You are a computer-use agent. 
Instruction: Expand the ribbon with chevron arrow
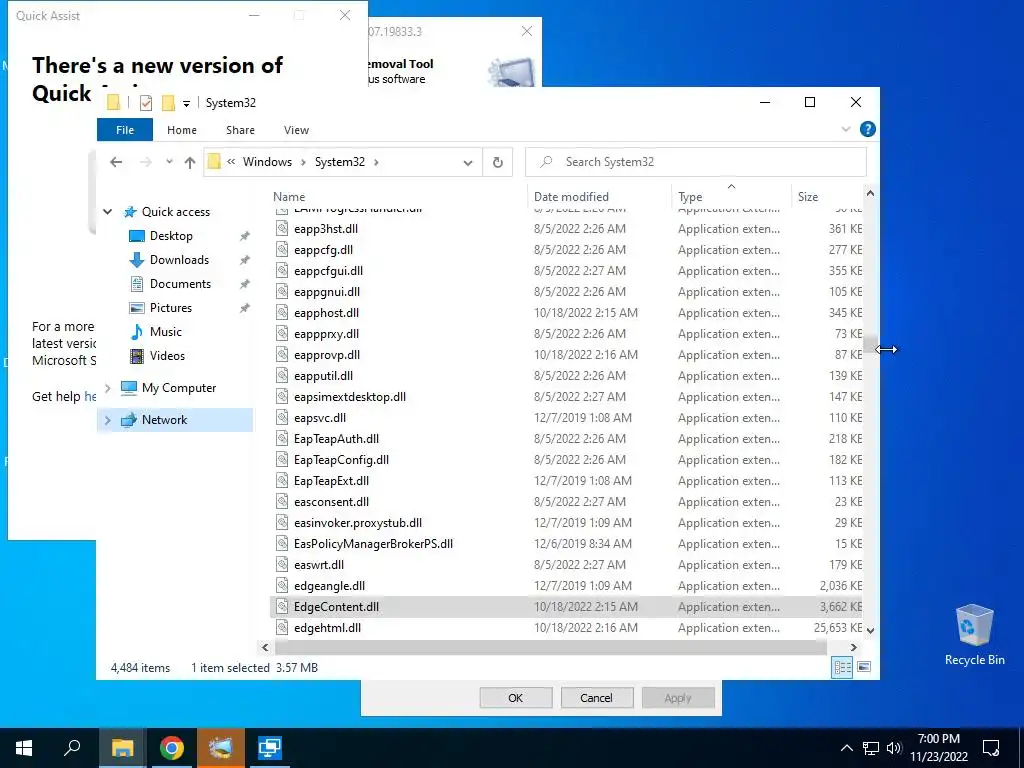click(x=846, y=129)
